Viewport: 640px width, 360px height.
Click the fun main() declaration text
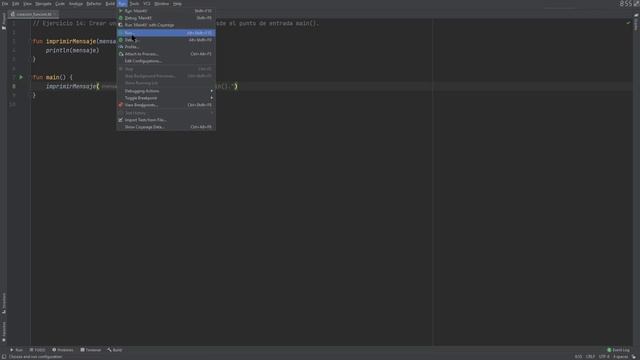pyautogui.click(x=53, y=77)
